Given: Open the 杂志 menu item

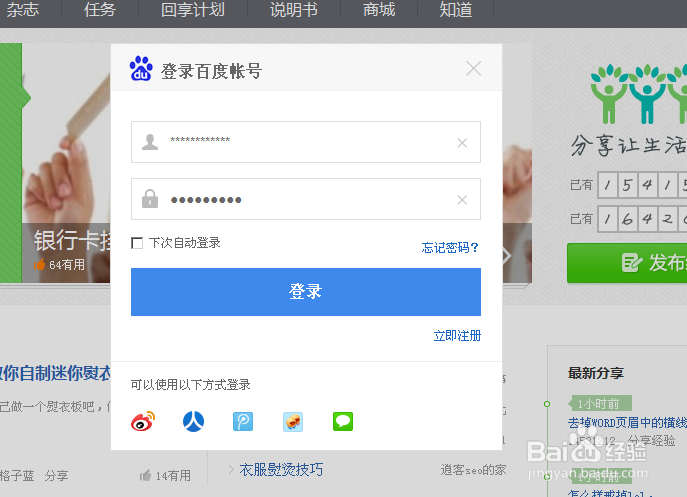Looking at the screenshot, I should [23, 10].
